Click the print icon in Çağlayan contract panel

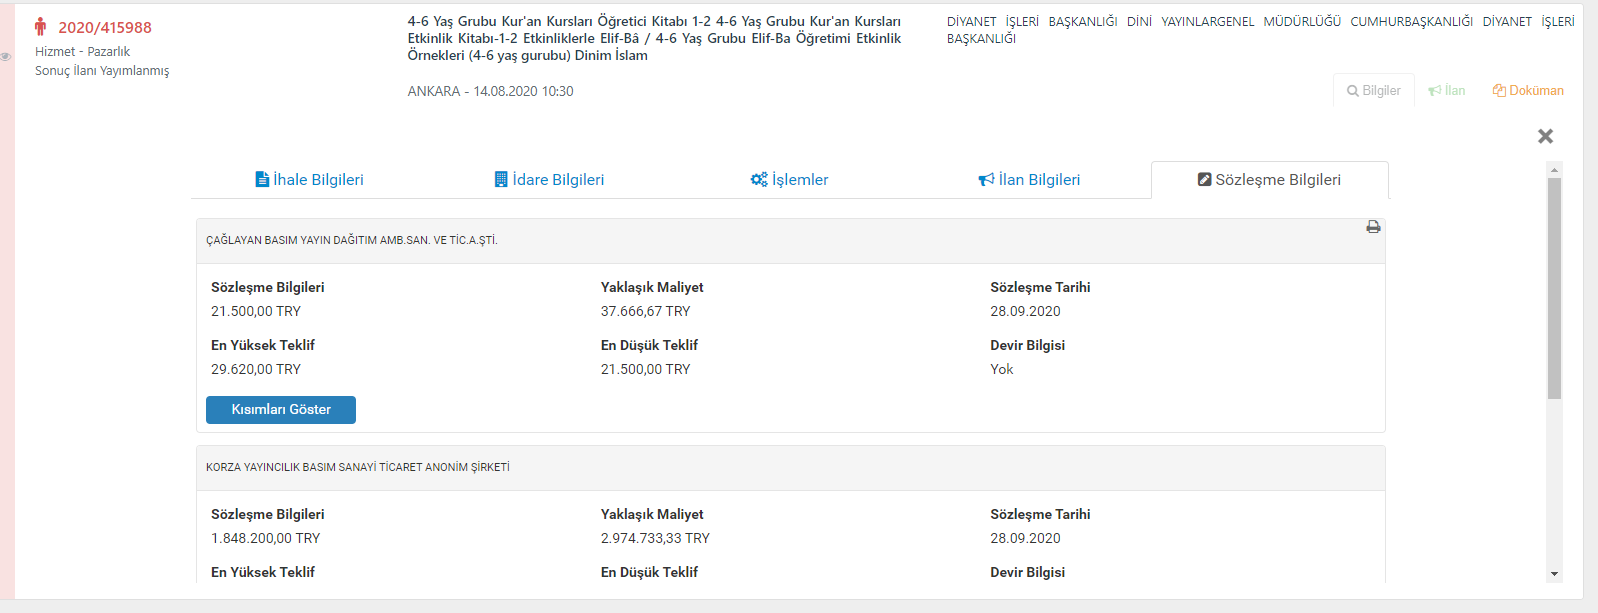1373,227
